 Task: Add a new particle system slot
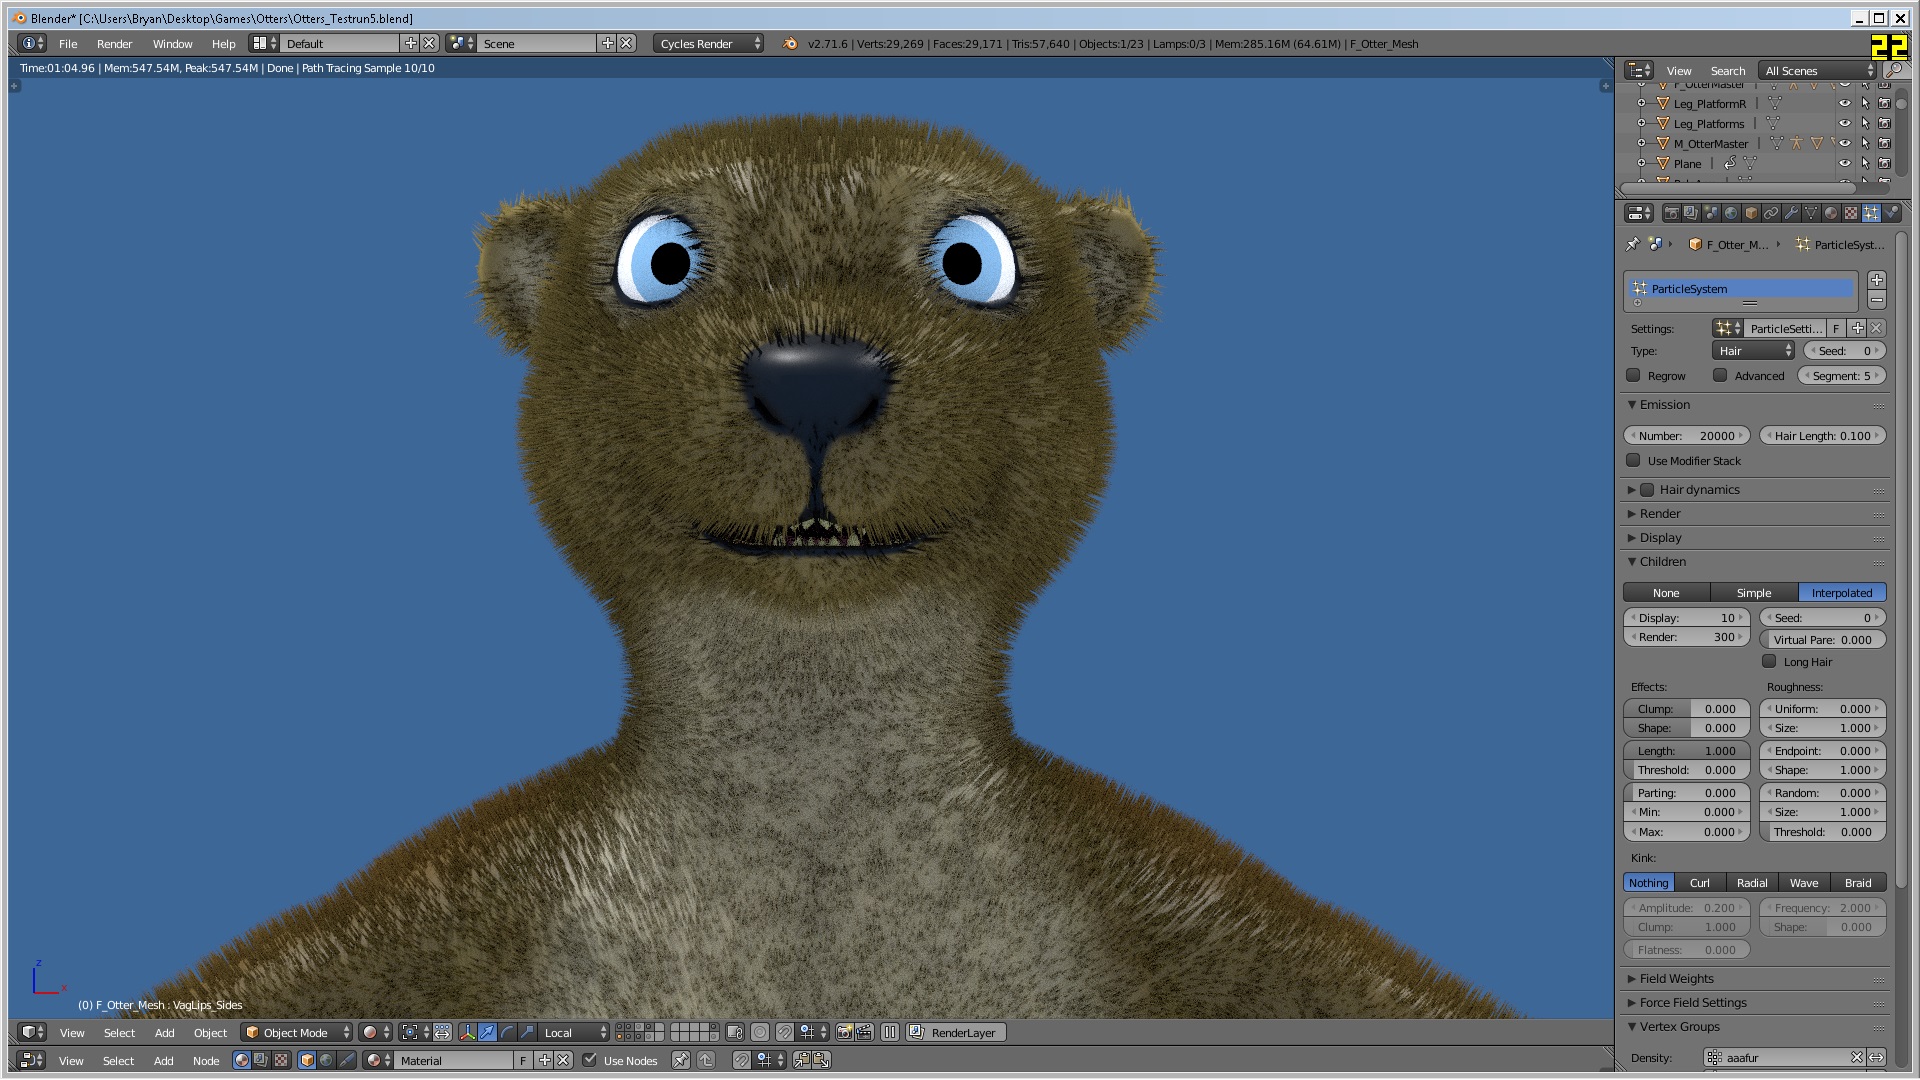[1877, 280]
